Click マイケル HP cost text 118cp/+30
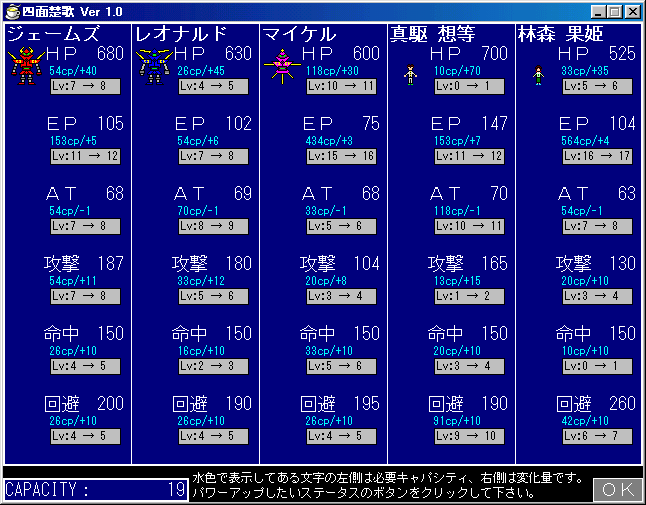 (332, 71)
